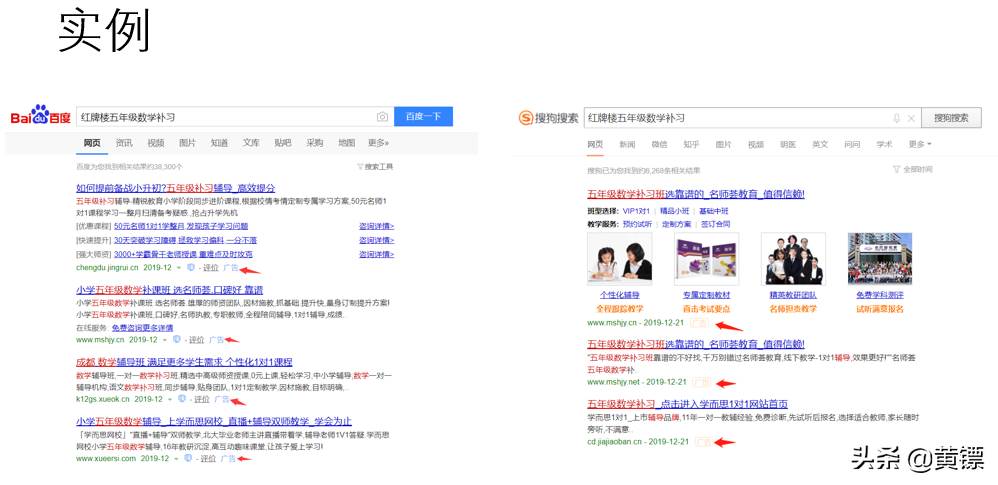Click 评价 in Baidu www.mshjy.cn row
This screenshot has height=485, width=998.
click(196, 340)
